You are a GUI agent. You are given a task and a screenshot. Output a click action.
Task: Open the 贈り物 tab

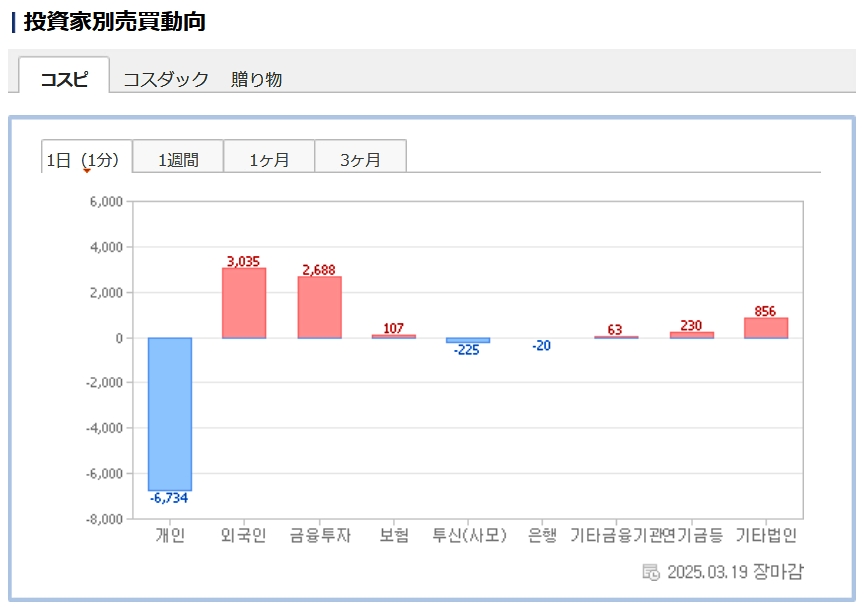tap(256, 79)
